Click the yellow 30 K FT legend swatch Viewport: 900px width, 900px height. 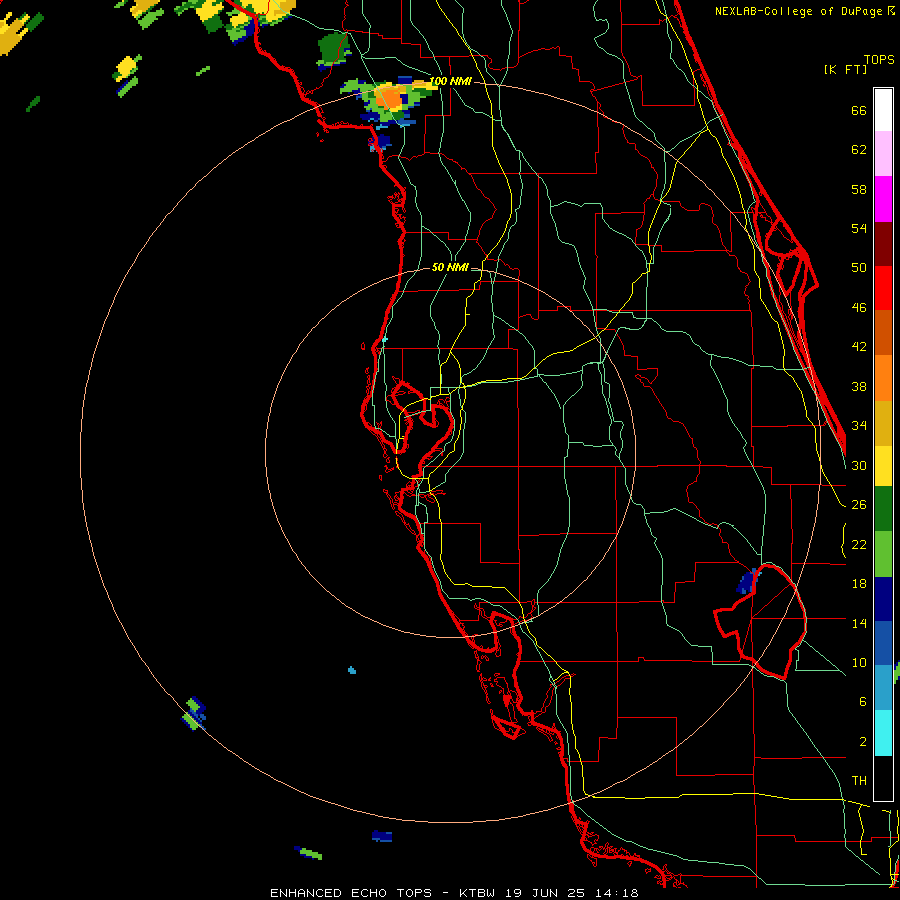click(x=883, y=465)
